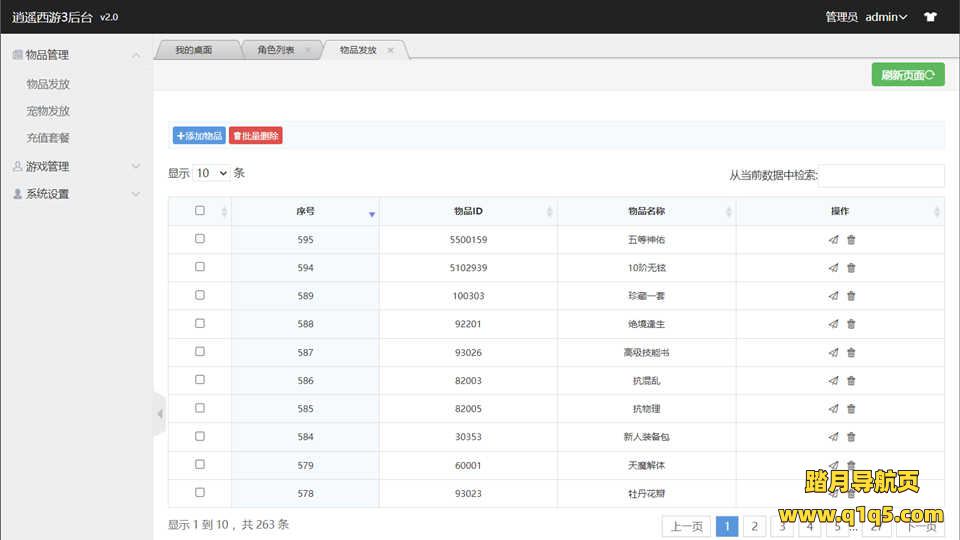Delete row 587 using its trash icon
The height and width of the screenshot is (540, 960).
851,352
